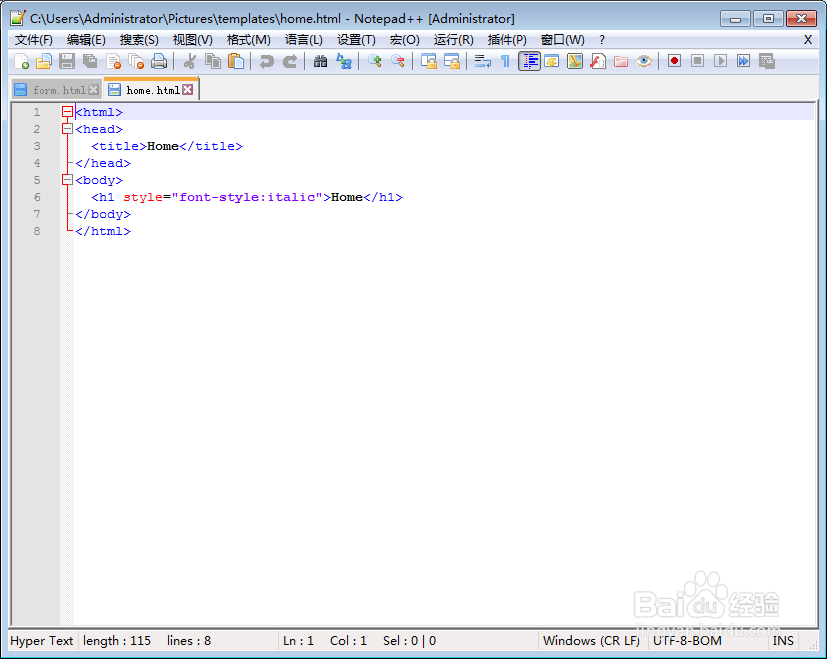The height and width of the screenshot is (659, 827).
Task: Click the Open file folder icon
Action: click(44, 61)
